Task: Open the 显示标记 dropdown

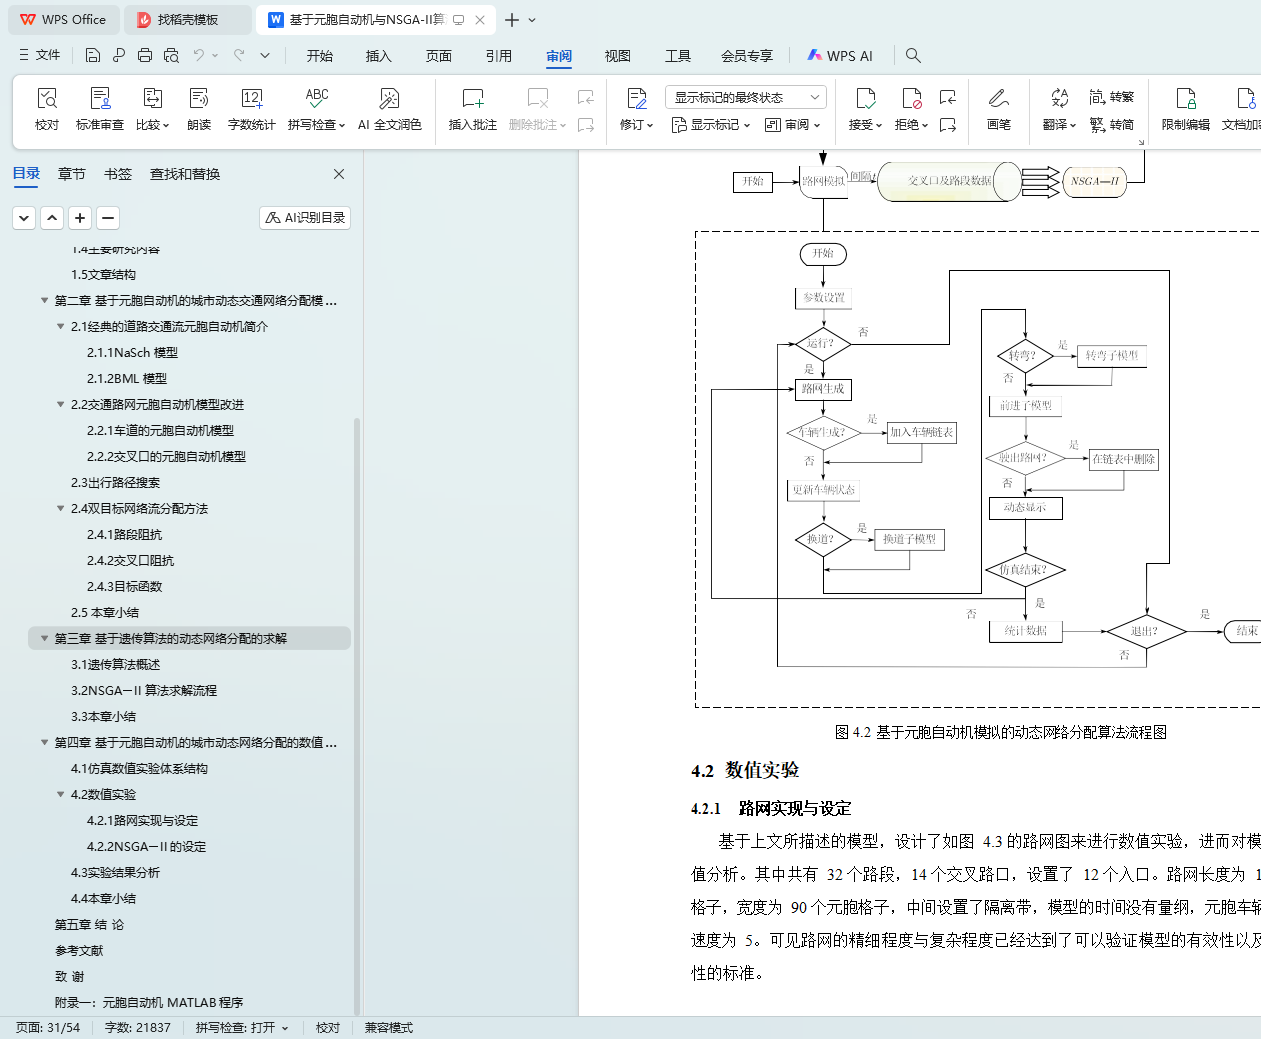Action: tap(711, 125)
